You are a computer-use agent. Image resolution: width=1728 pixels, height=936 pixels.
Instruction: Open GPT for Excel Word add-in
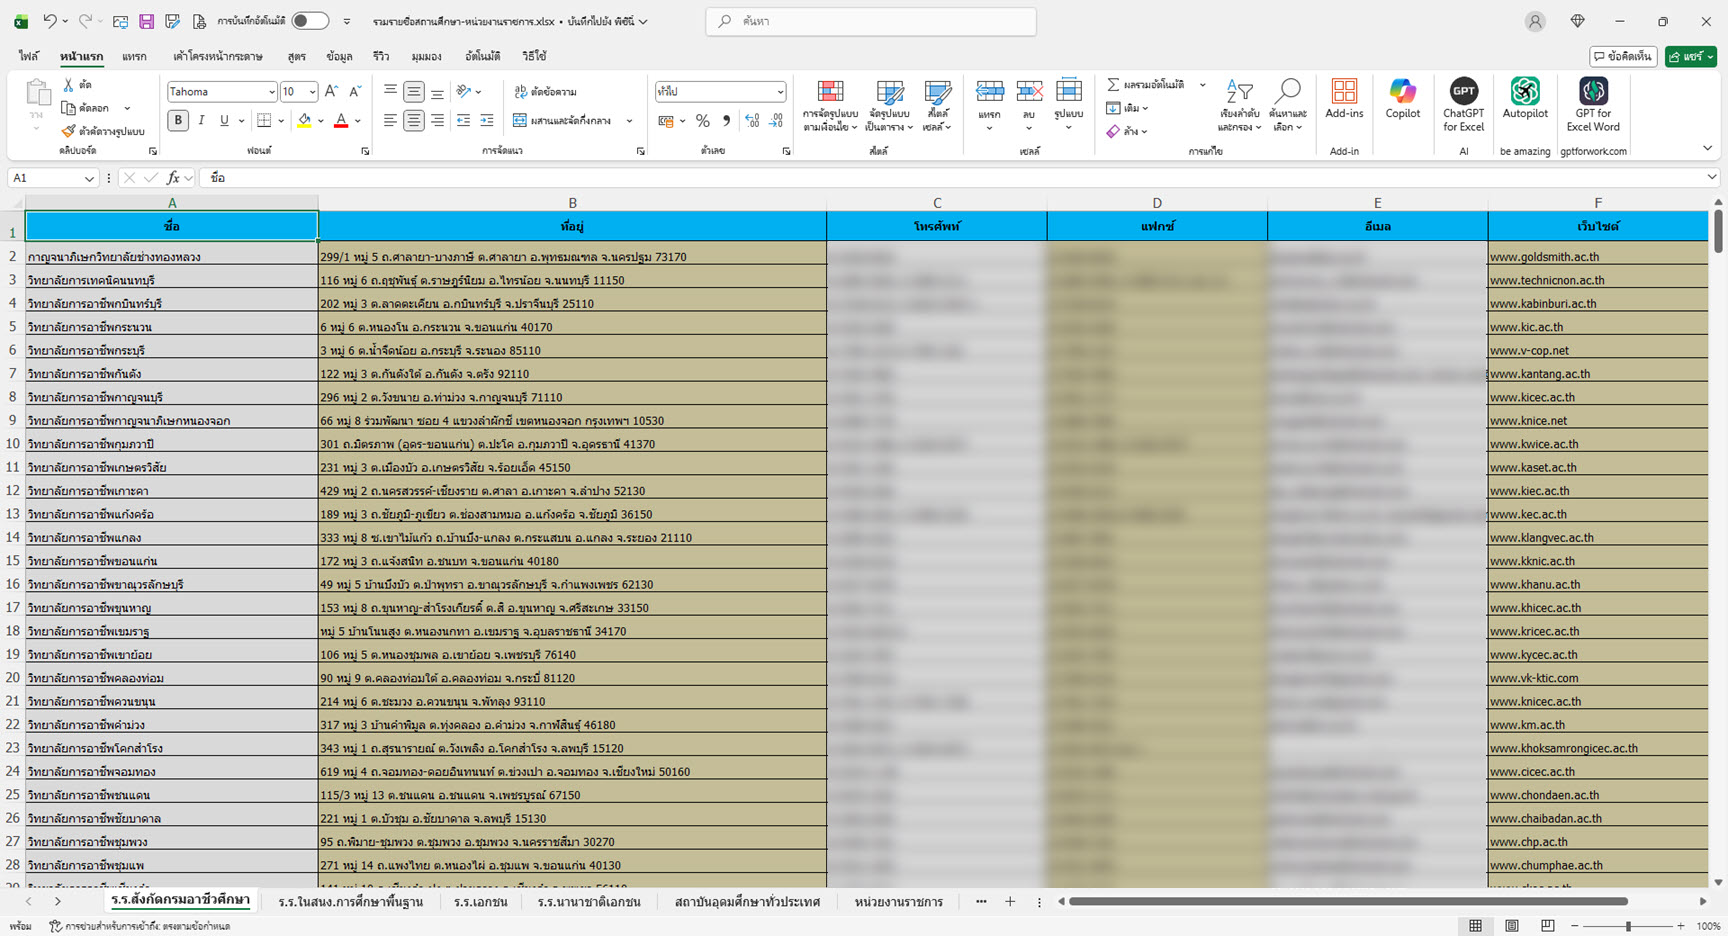(1592, 93)
